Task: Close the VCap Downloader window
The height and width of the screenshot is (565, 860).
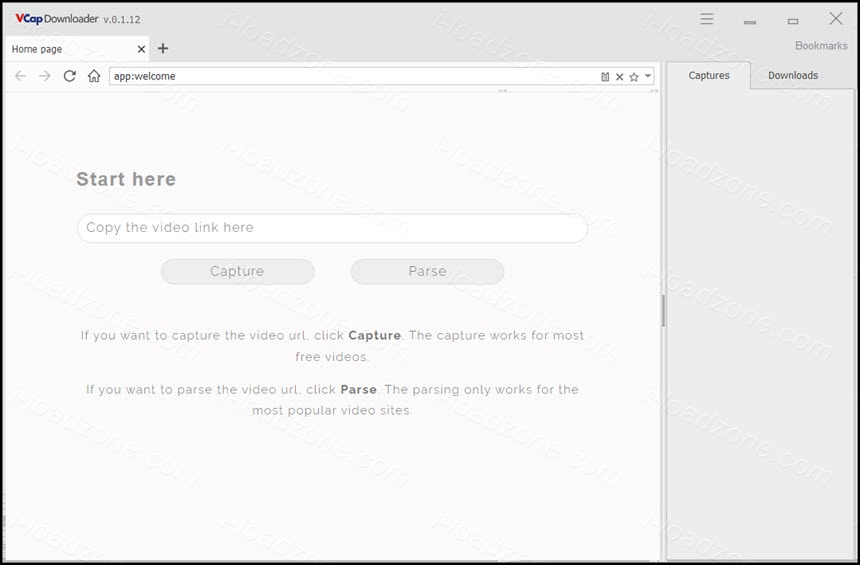Action: pyautogui.click(x=836, y=19)
